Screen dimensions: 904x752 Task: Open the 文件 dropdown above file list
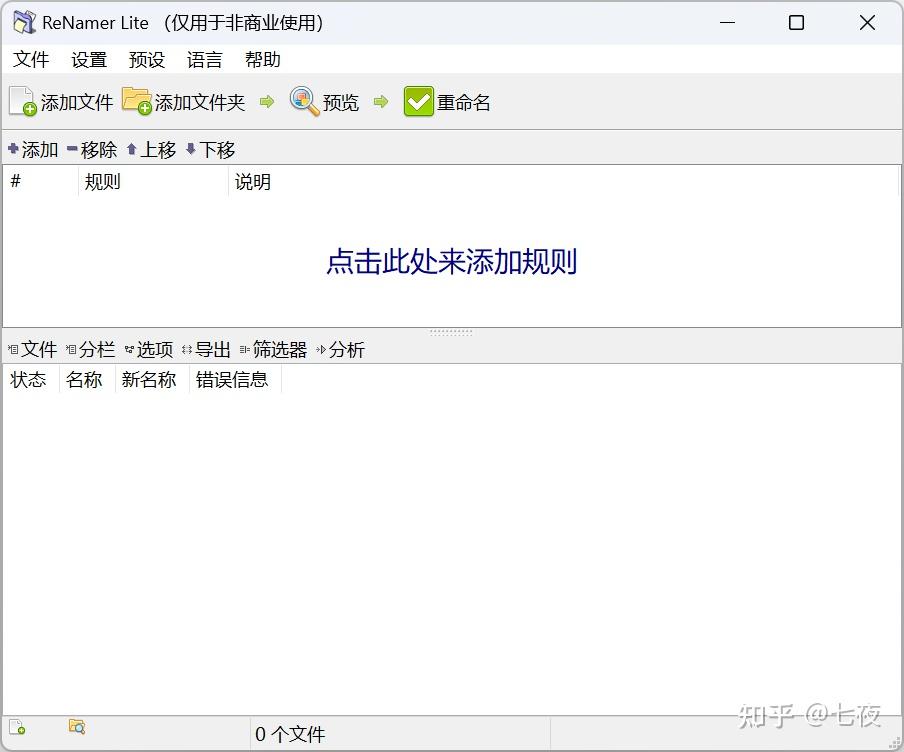(32, 349)
